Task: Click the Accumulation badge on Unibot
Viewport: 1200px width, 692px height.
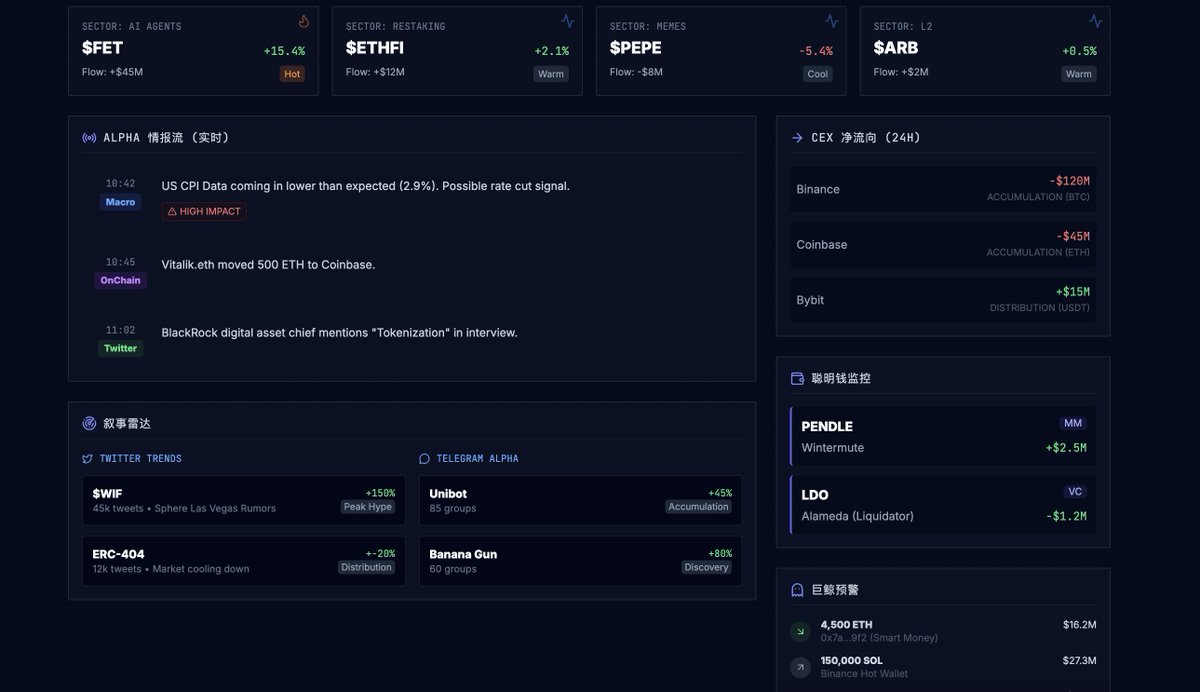Action: coord(699,507)
